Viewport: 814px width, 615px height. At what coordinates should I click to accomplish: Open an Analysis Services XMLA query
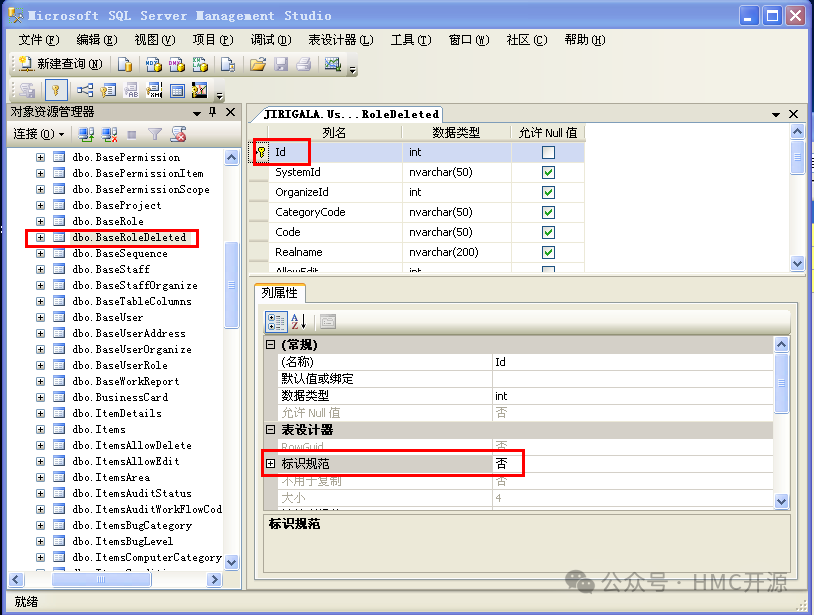tap(200, 64)
